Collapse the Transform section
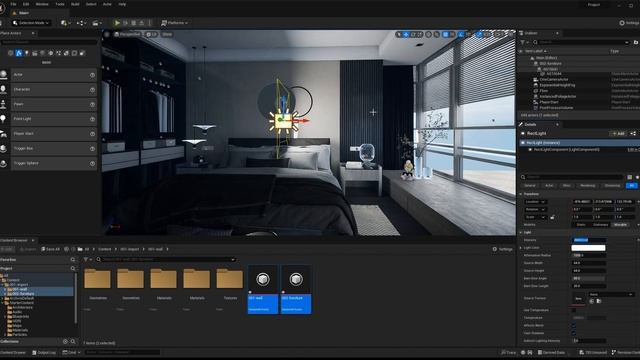 [x=521, y=194]
